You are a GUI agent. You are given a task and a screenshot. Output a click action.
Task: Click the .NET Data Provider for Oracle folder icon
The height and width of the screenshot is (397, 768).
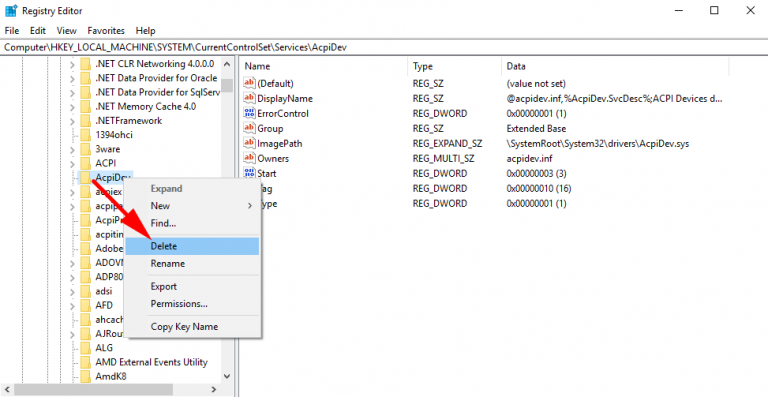click(86, 78)
